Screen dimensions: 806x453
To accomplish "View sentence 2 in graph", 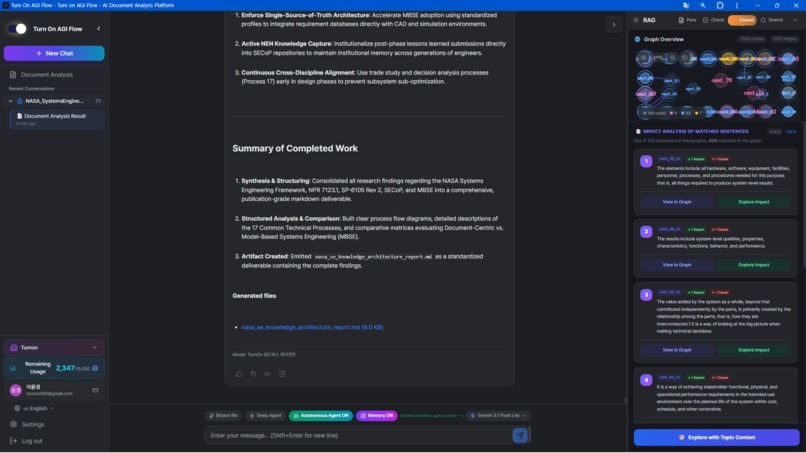I will pos(676,265).
